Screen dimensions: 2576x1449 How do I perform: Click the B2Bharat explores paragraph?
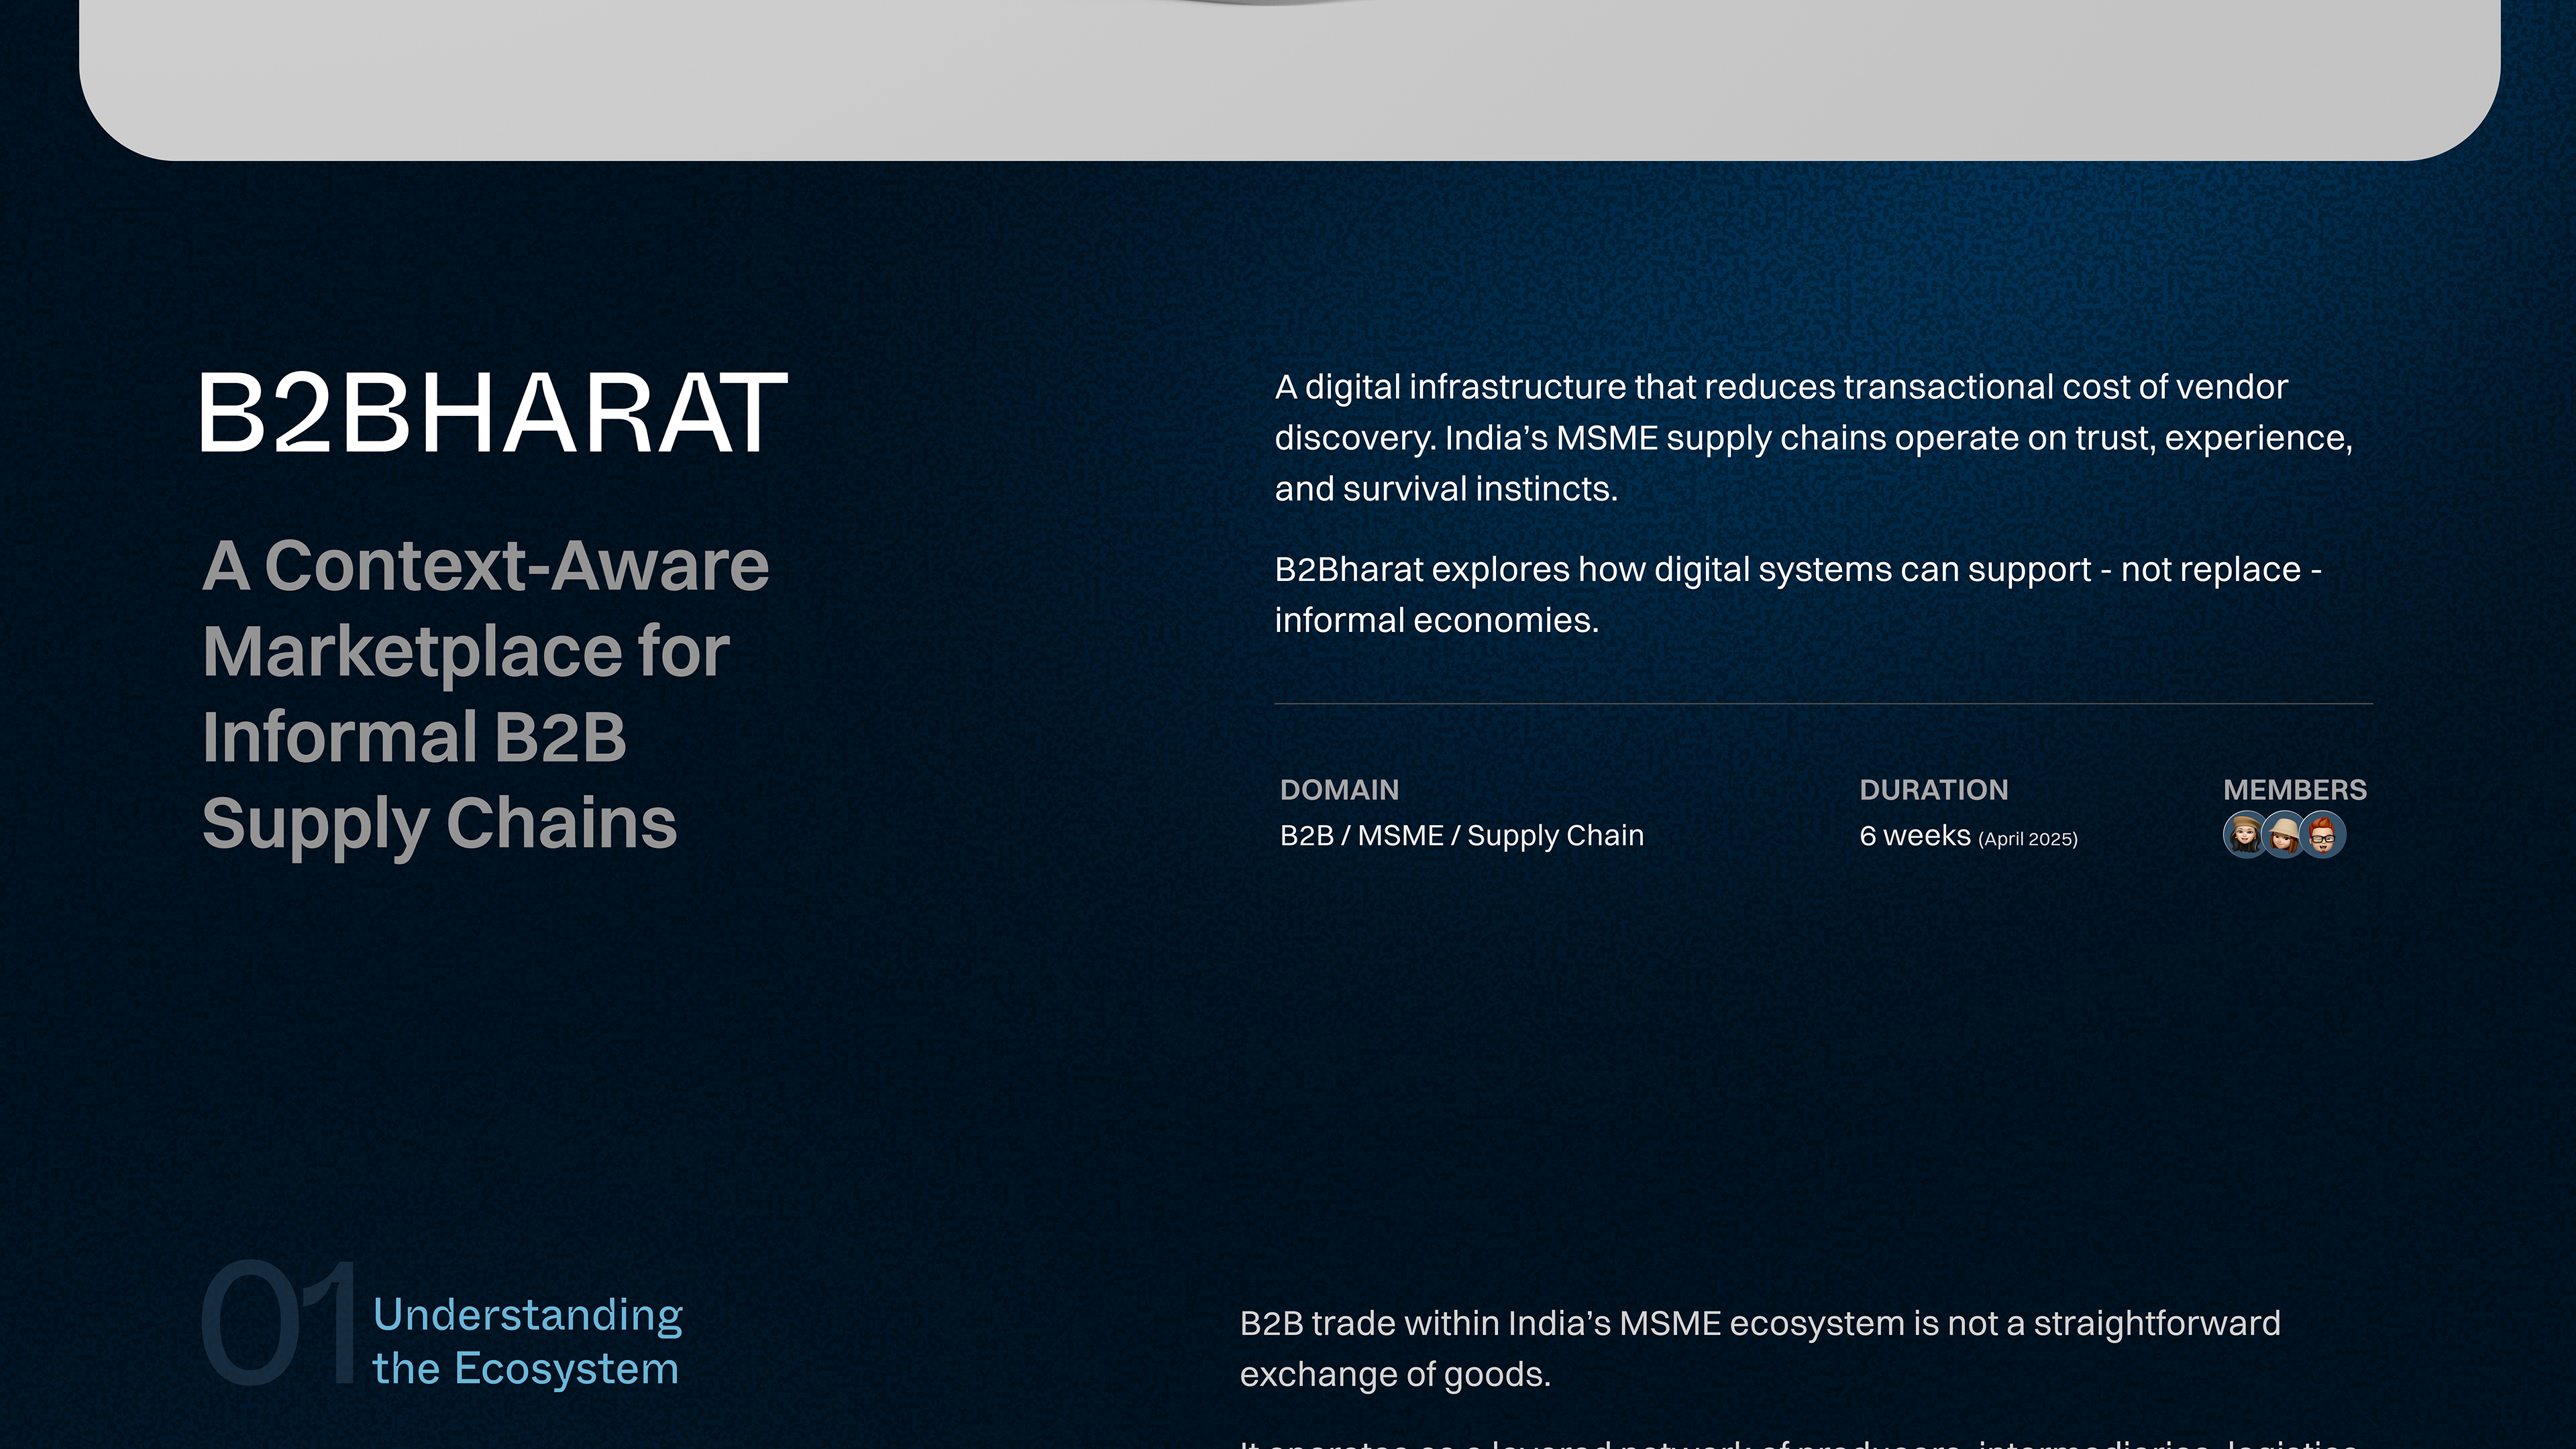coord(1797,570)
